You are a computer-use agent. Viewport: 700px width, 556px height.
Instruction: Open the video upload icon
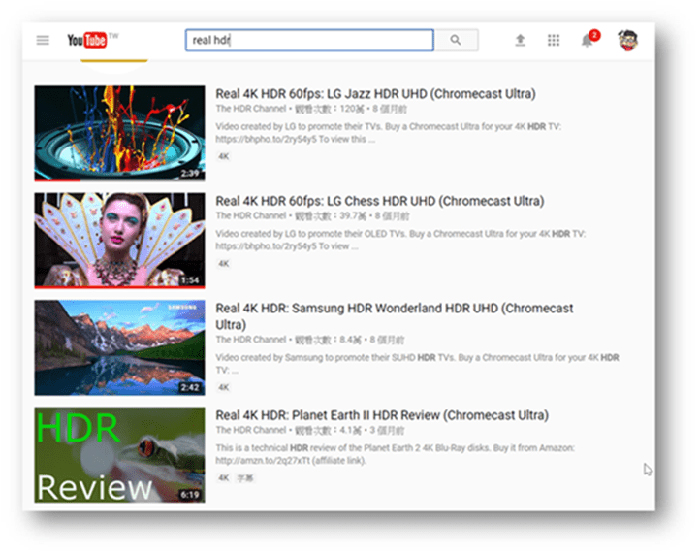point(520,41)
